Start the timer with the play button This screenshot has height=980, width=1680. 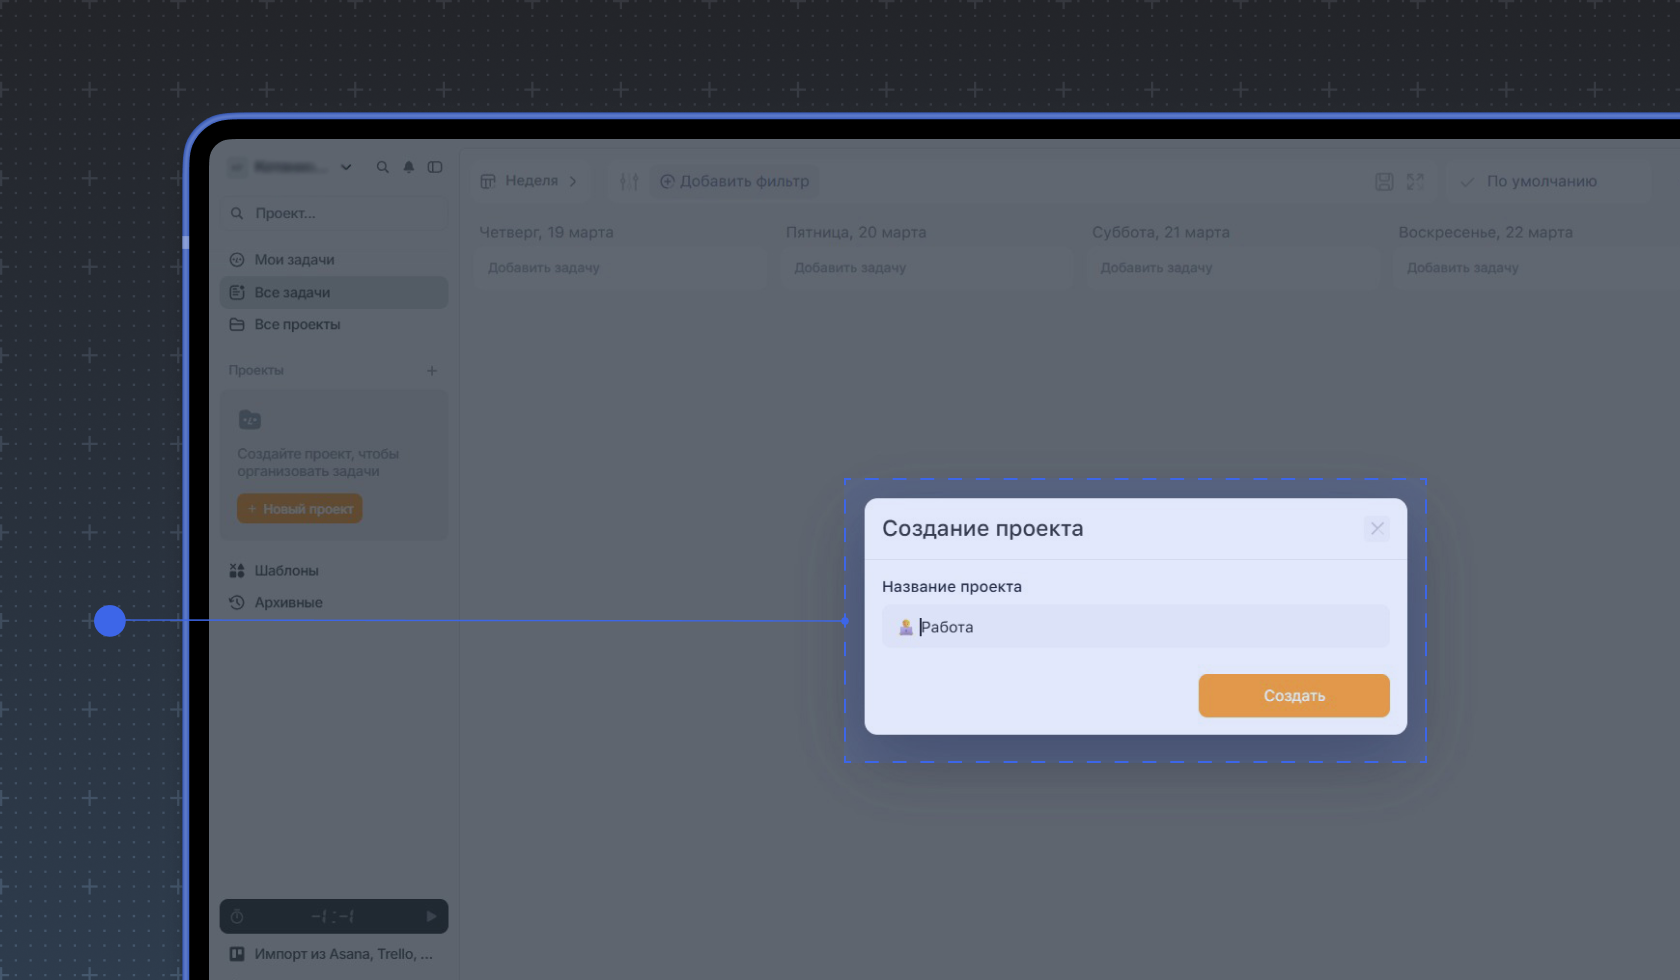[431, 916]
